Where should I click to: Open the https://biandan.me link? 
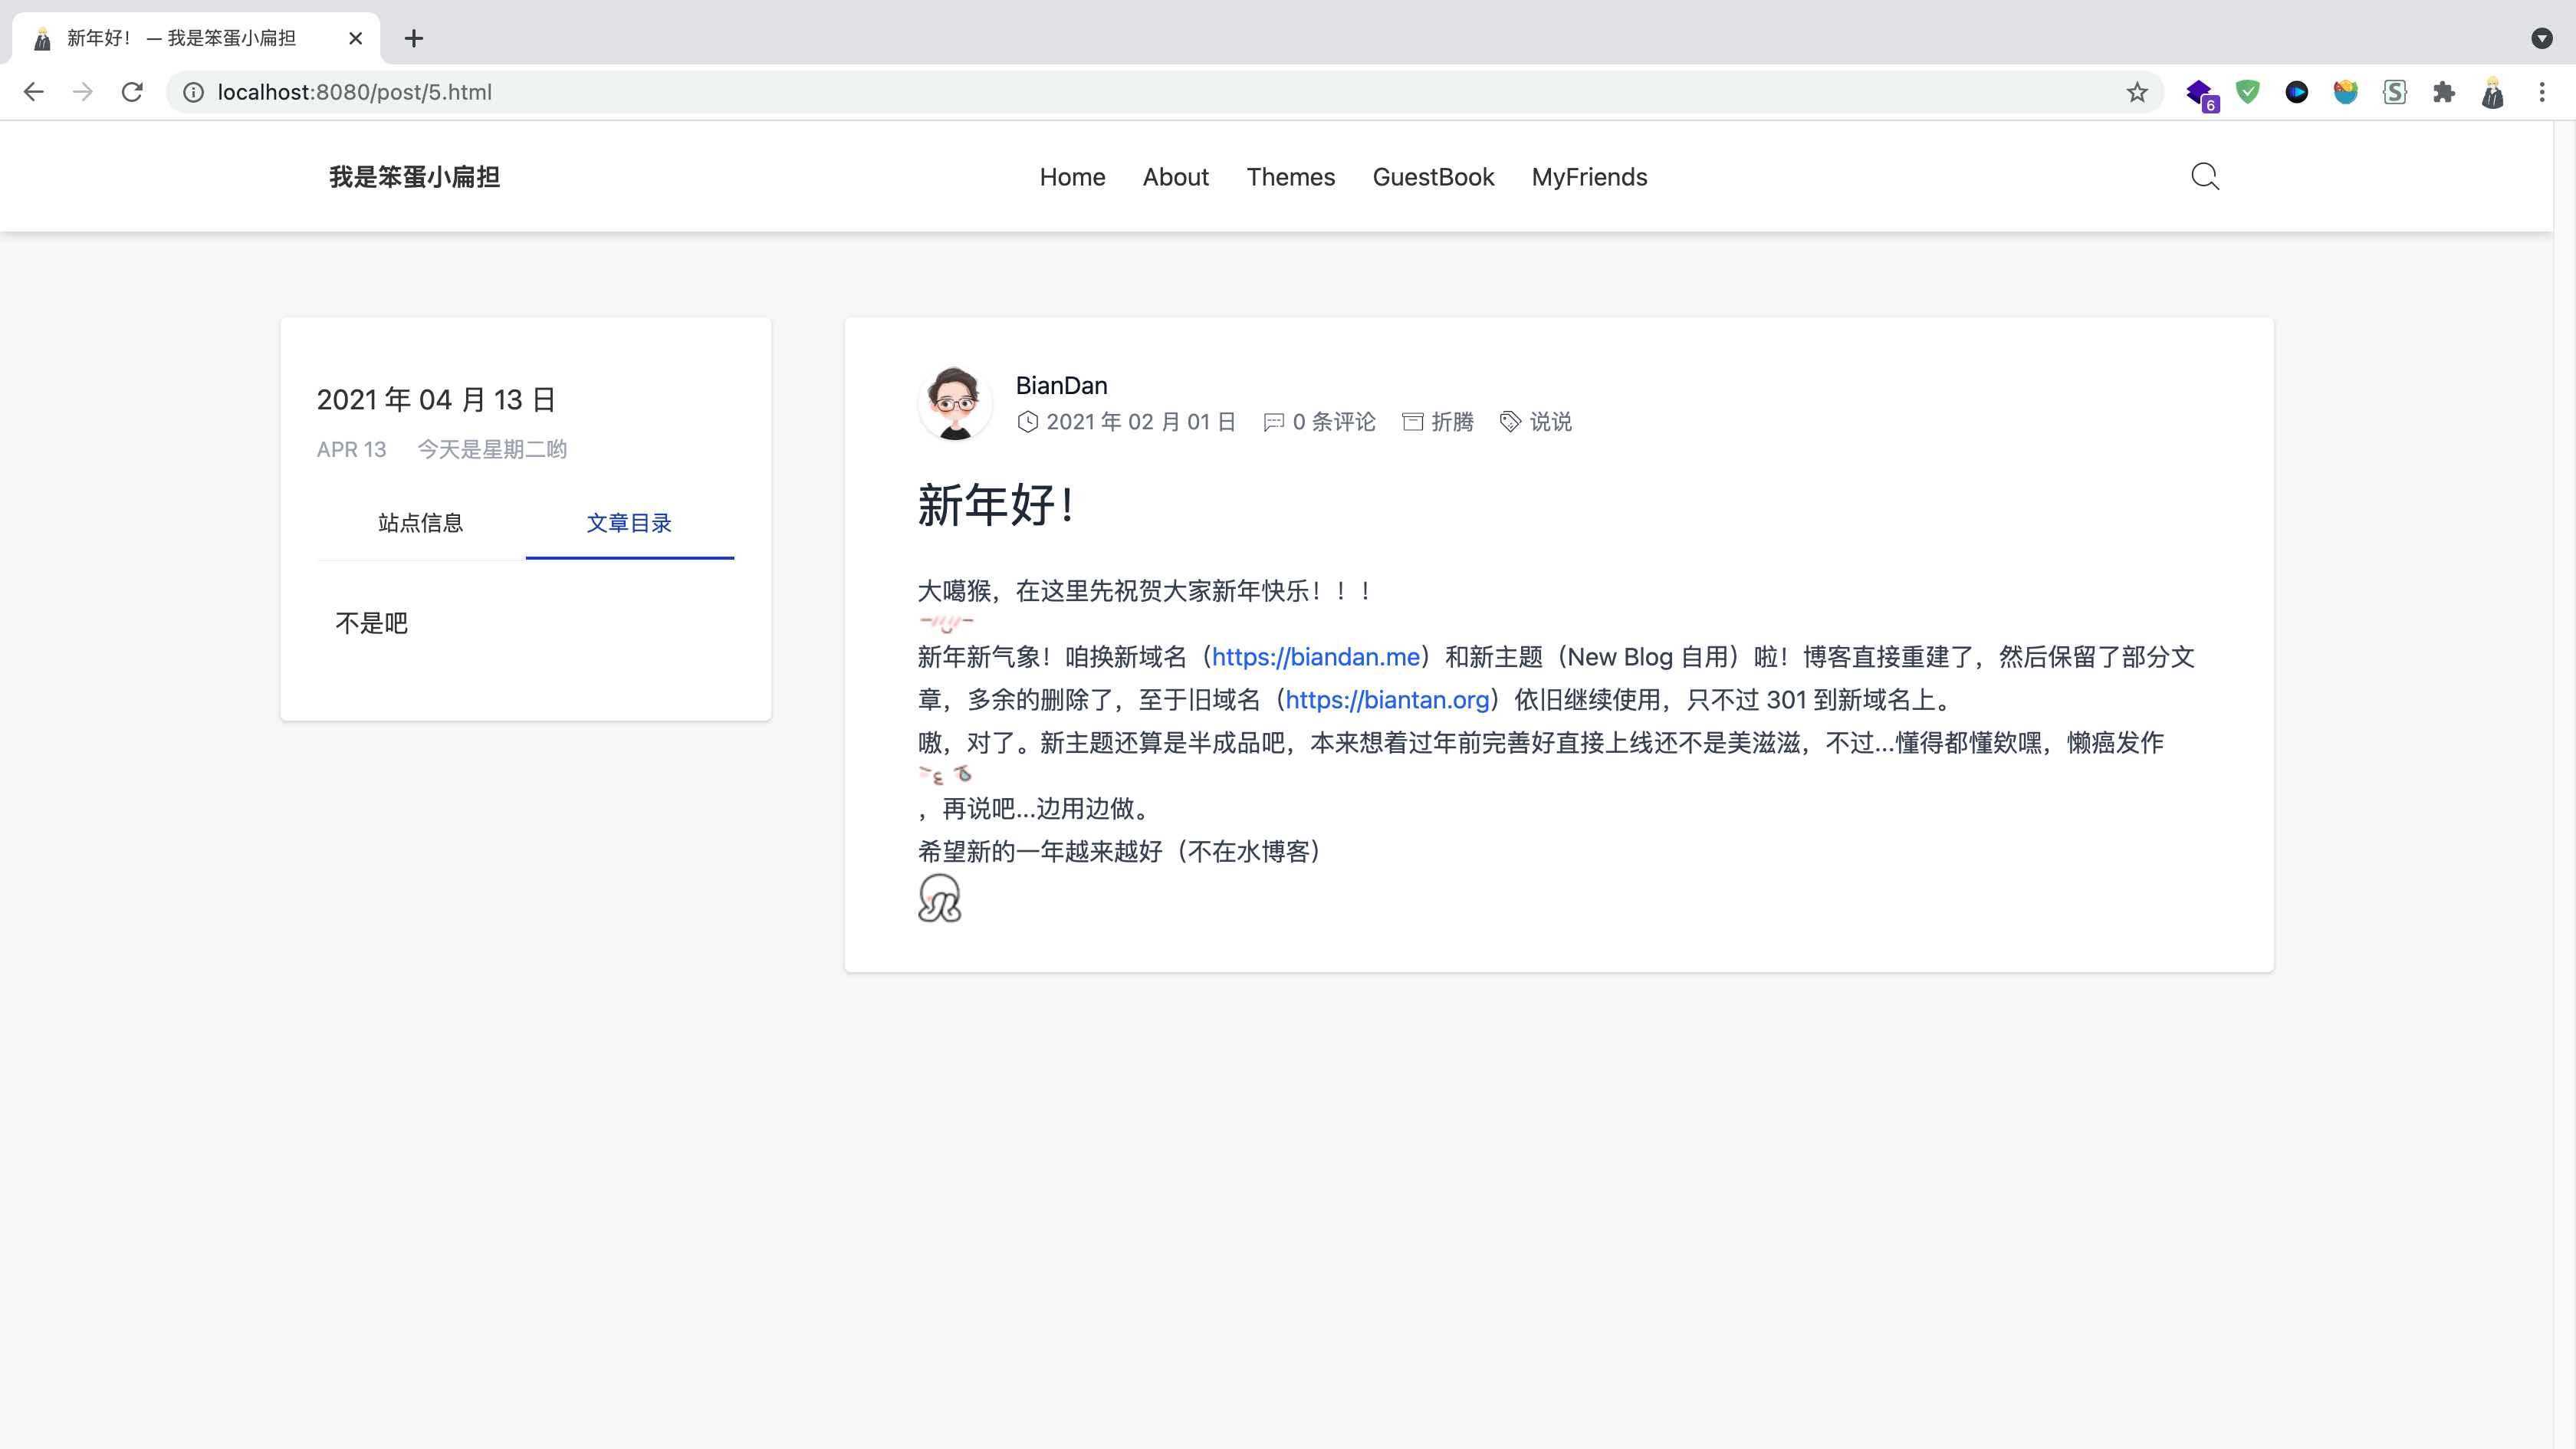tap(1315, 657)
